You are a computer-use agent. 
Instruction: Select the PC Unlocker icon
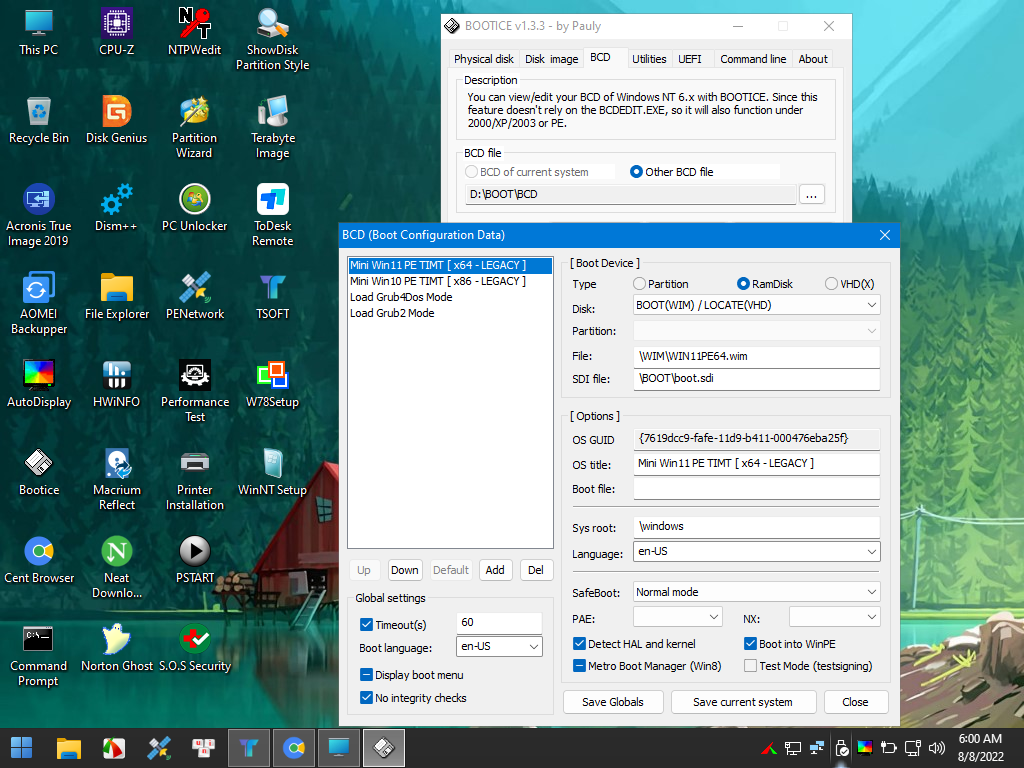(195, 208)
